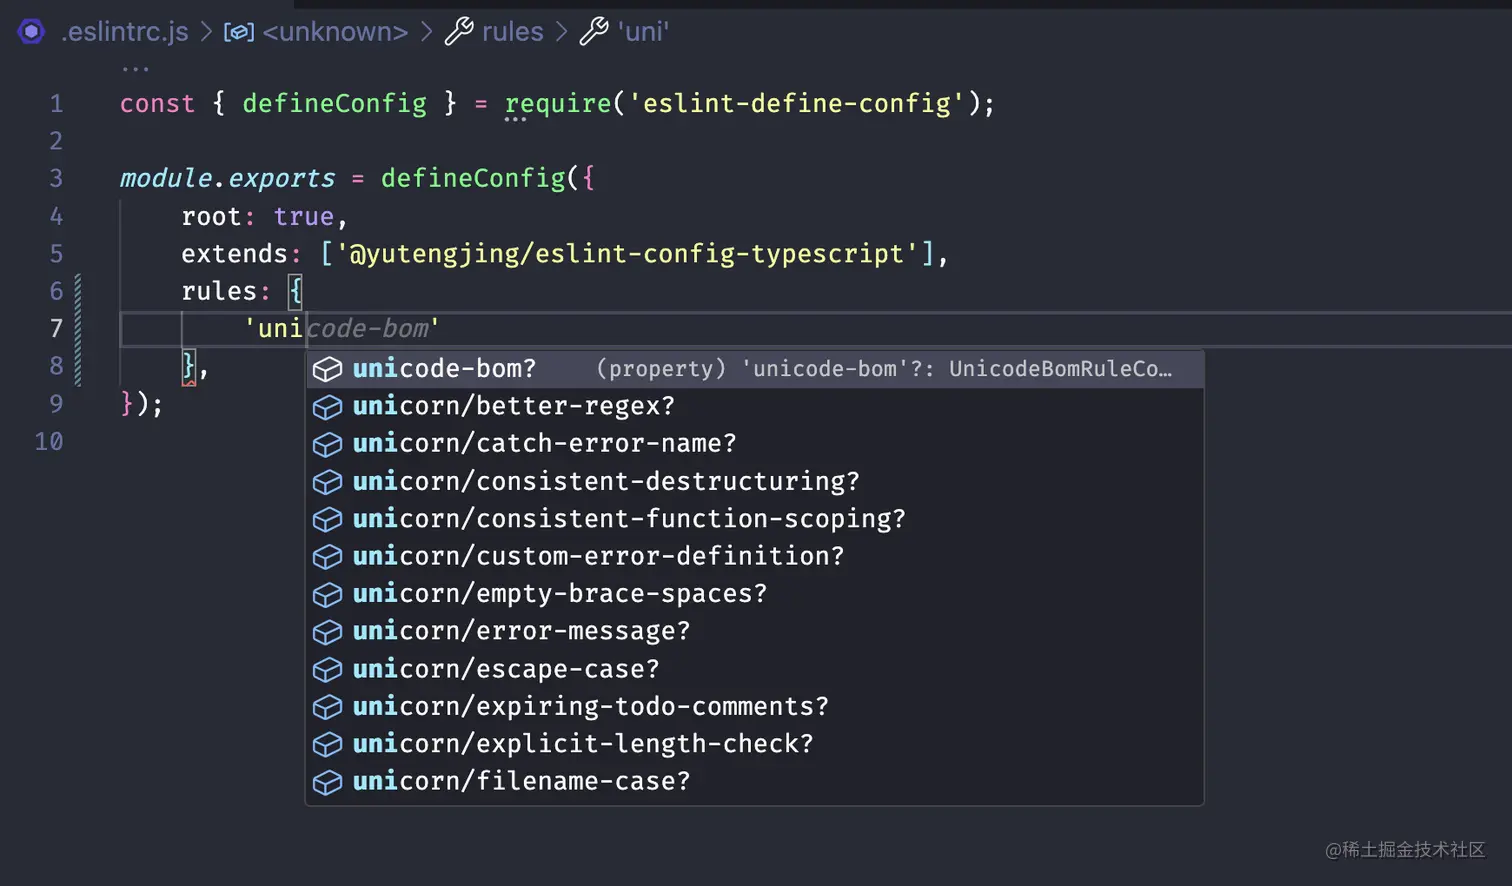
Task: Open the <unknown> breadcrumb dropdown
Action: coord(335,31)
